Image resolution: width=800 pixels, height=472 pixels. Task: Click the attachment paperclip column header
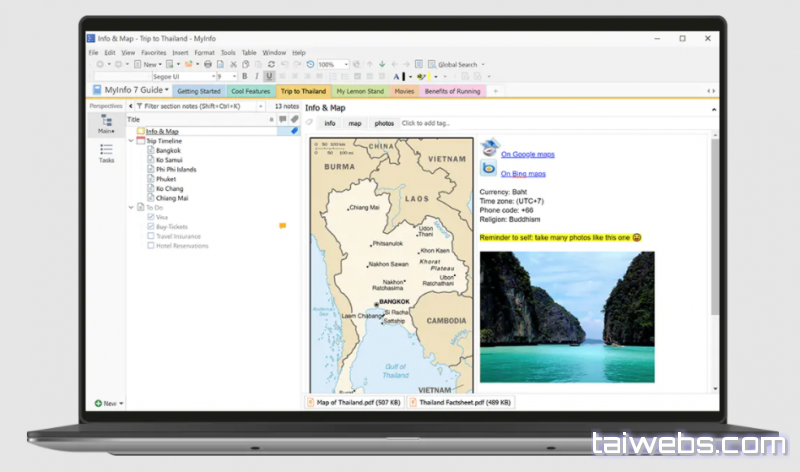(x=294, y=119)
